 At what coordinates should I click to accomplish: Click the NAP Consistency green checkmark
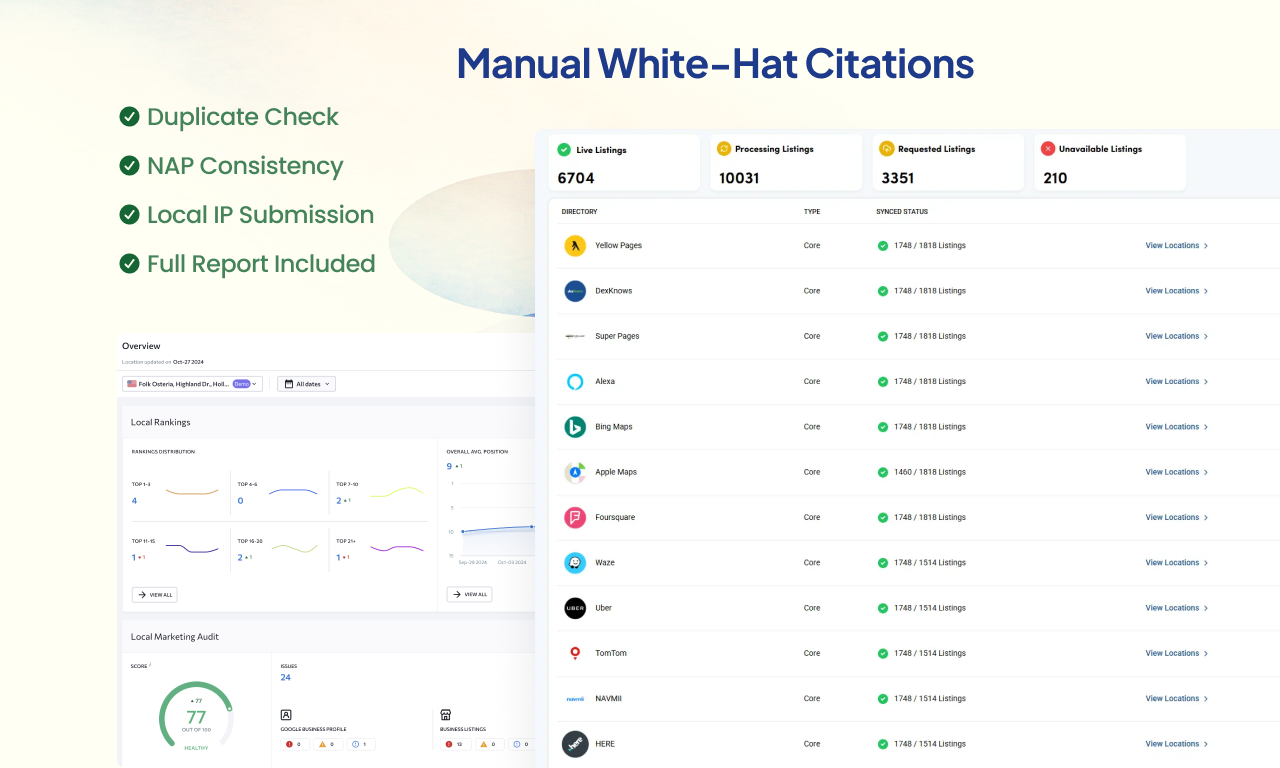point(129,166)
